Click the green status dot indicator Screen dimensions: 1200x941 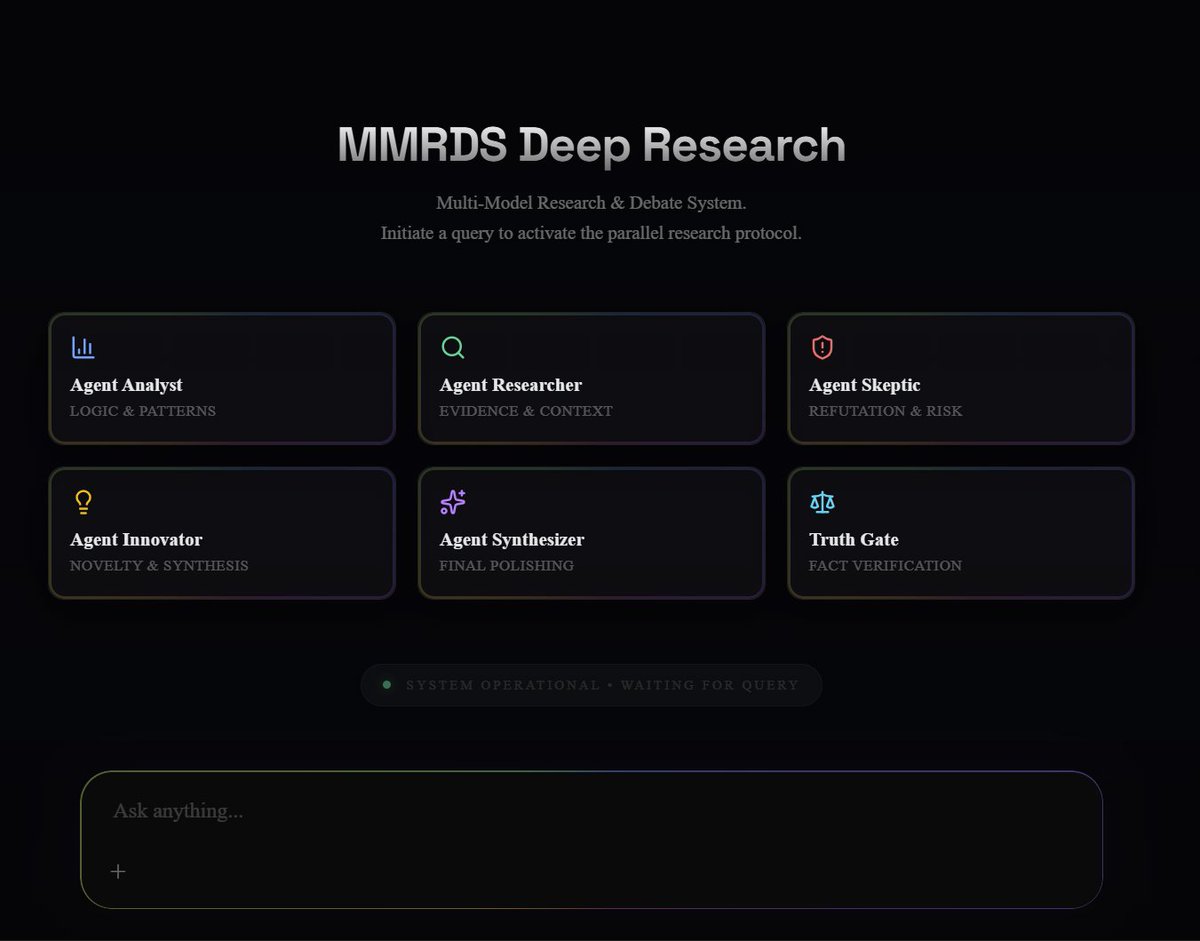(387, 685)
